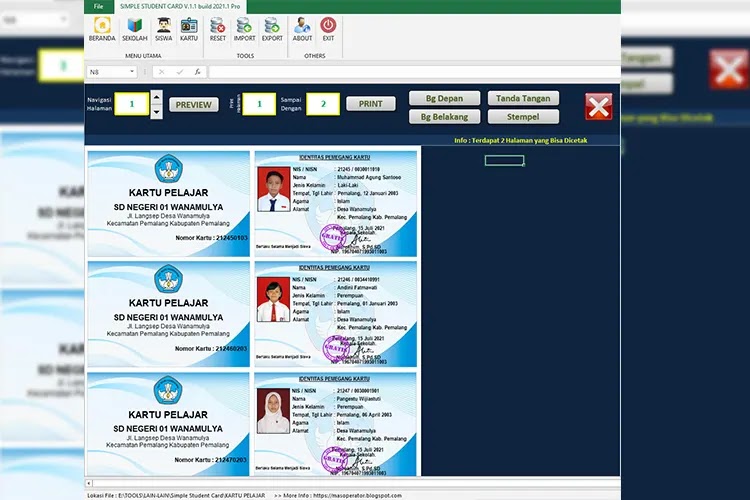The height and width of the screenshot is (500, 750).
Task: Open the File ribbon tab
Action: (99, 6)
